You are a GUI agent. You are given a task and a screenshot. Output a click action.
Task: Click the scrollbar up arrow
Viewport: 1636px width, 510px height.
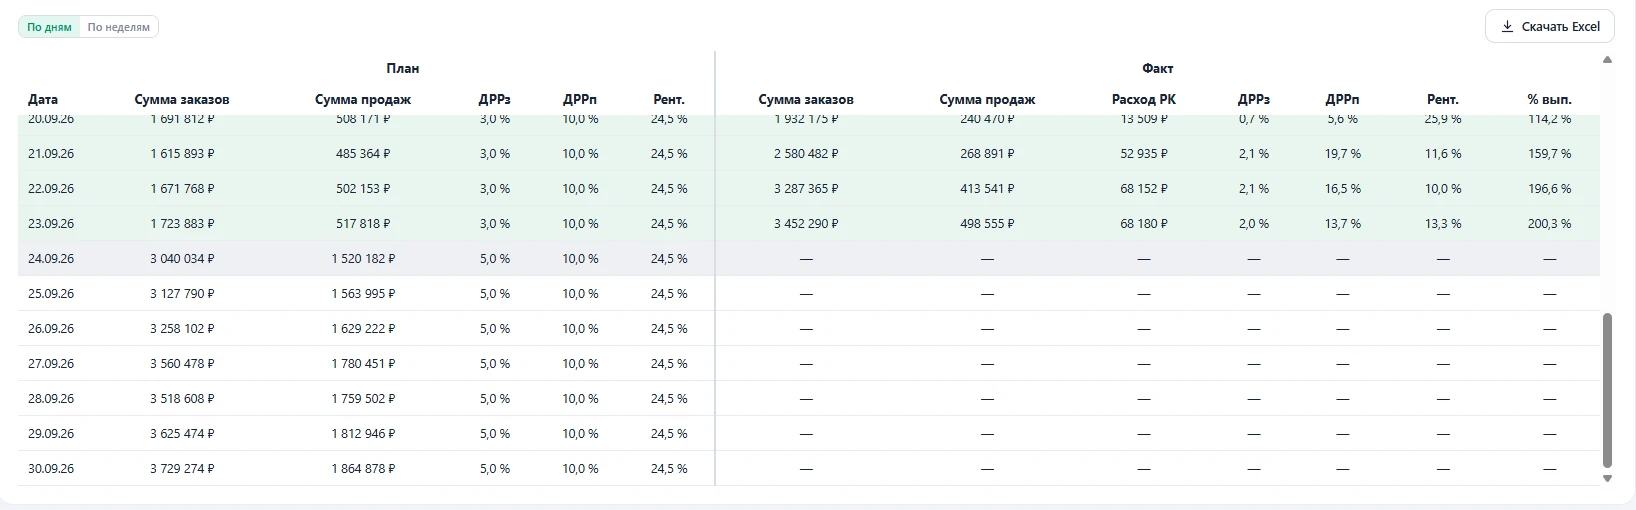[x=1608, y=60]
